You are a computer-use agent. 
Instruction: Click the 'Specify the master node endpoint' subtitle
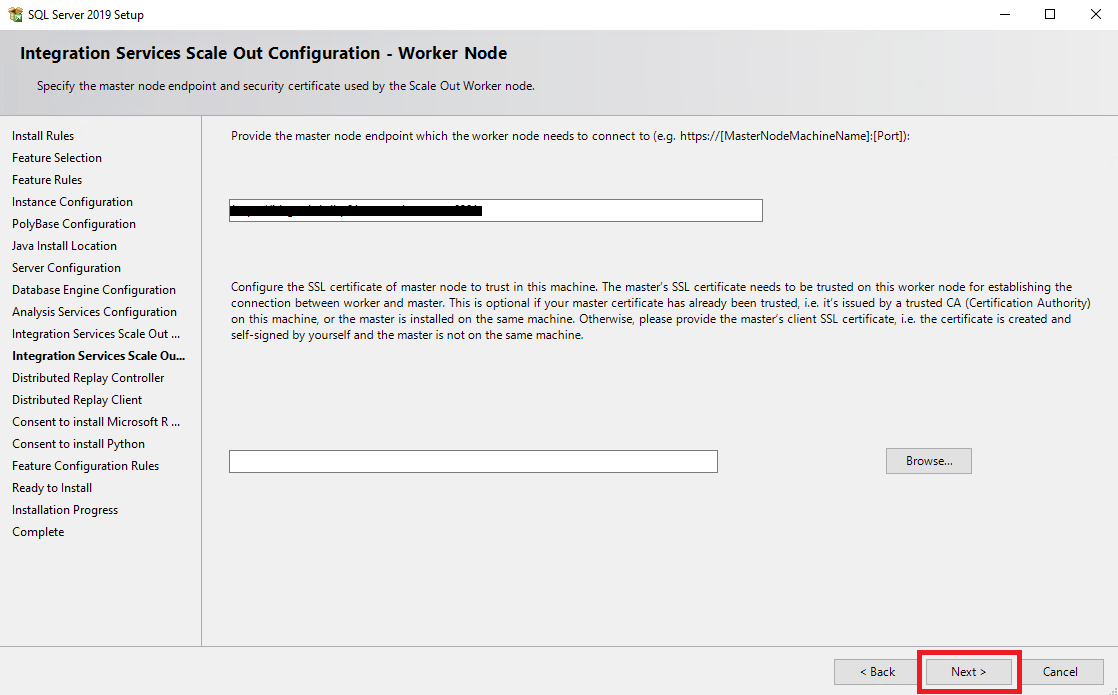285,86
